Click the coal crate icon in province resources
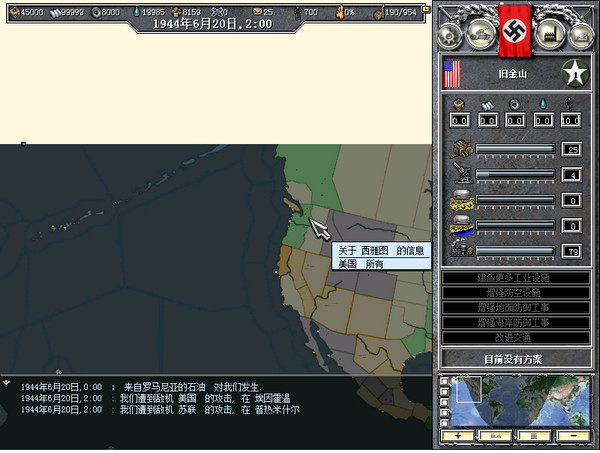This screenshot has height=453, width=600. click(459, 104)
